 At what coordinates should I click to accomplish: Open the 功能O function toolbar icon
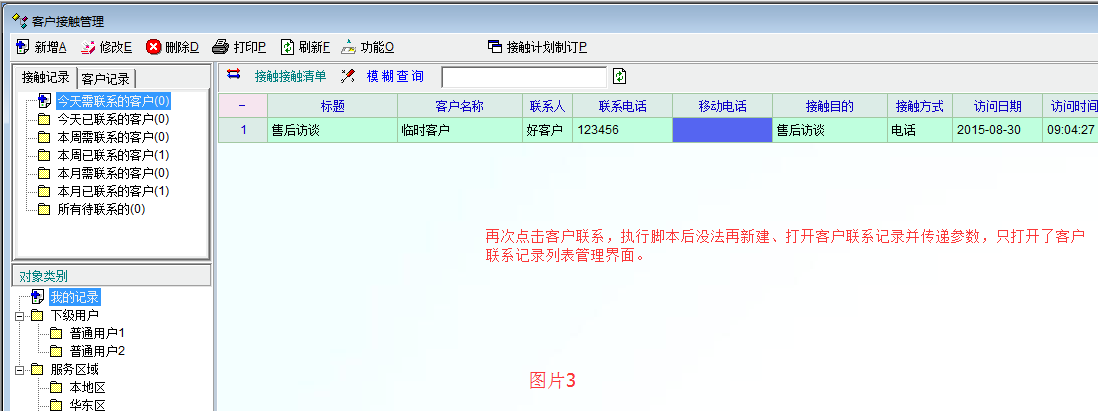tap(348, 47)
